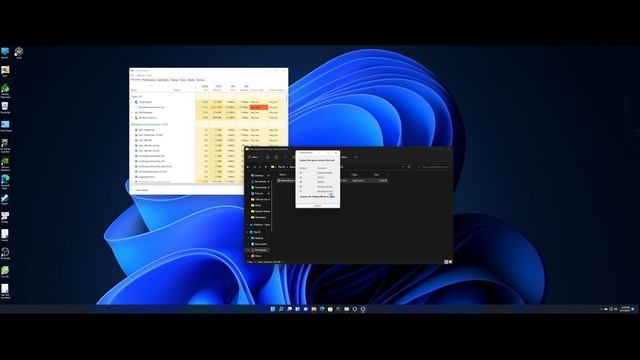
Task: Collapse the This PC node in Explorer
Action: [x=247, y=232]
